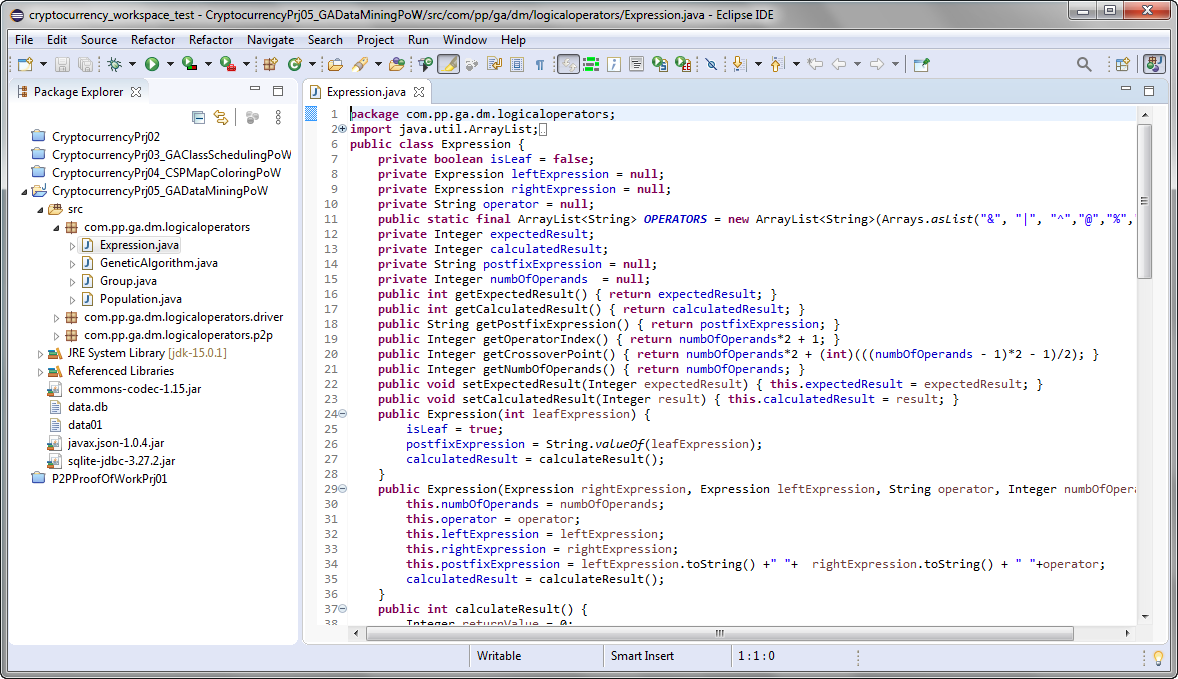Click the Pin Editor icon
Image resolution: width=1178 pixels, height=679 pixels.
[921, 64]
